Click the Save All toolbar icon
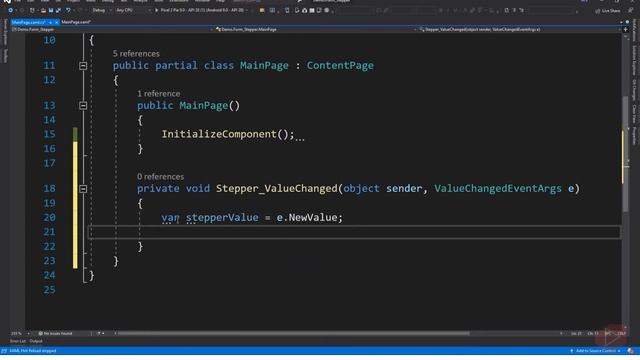Viewport: 640px width, 360px height. click(x=58, y=10)
